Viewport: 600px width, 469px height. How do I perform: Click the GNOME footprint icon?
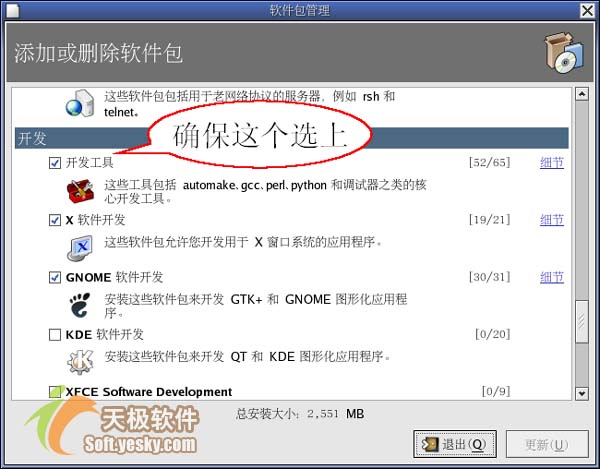80,305
